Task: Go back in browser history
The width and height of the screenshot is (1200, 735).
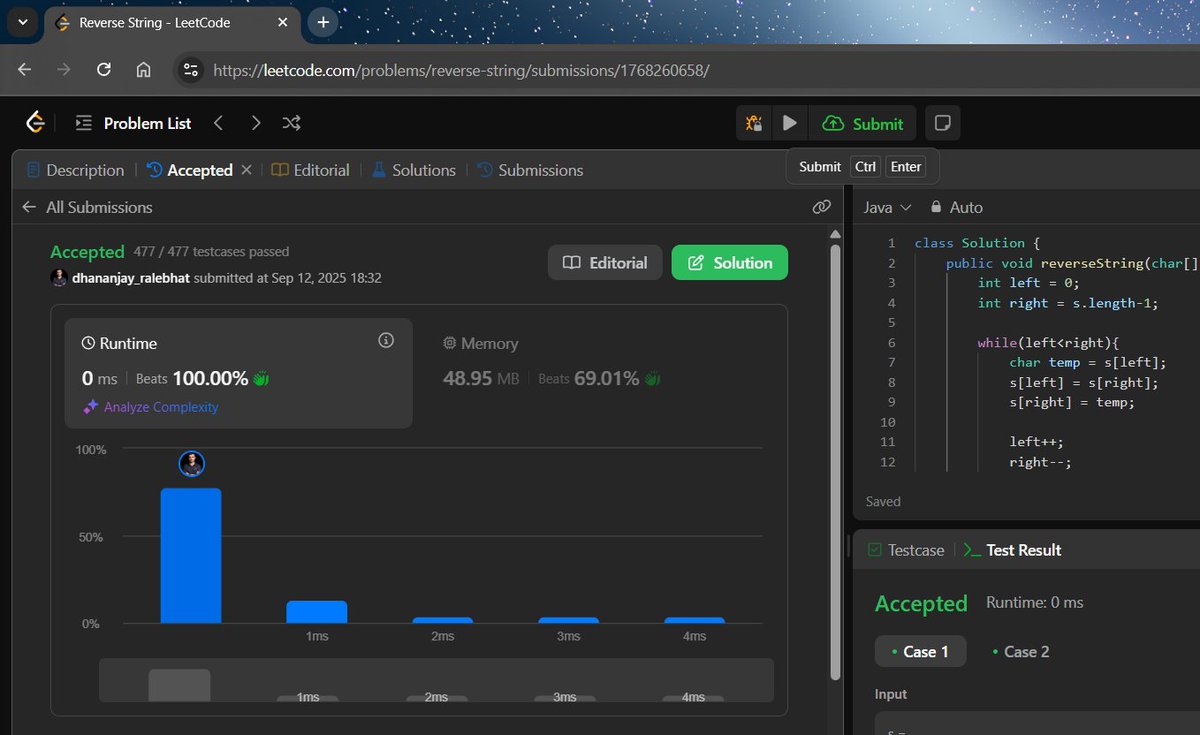Action: click(24, 70)
